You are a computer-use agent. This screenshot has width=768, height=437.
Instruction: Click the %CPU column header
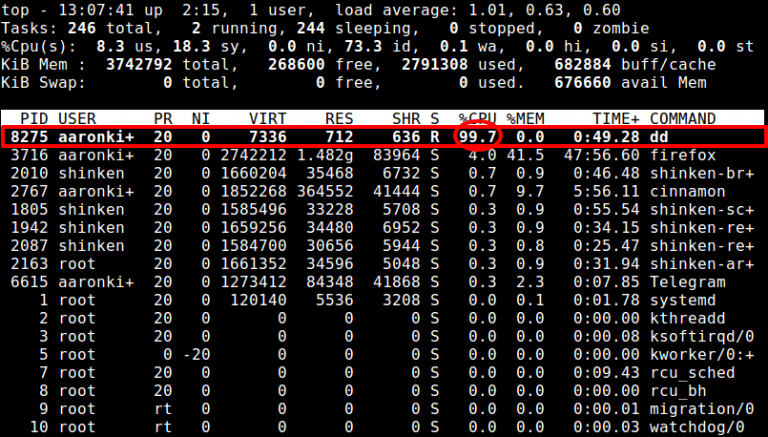tap(478, 119)
